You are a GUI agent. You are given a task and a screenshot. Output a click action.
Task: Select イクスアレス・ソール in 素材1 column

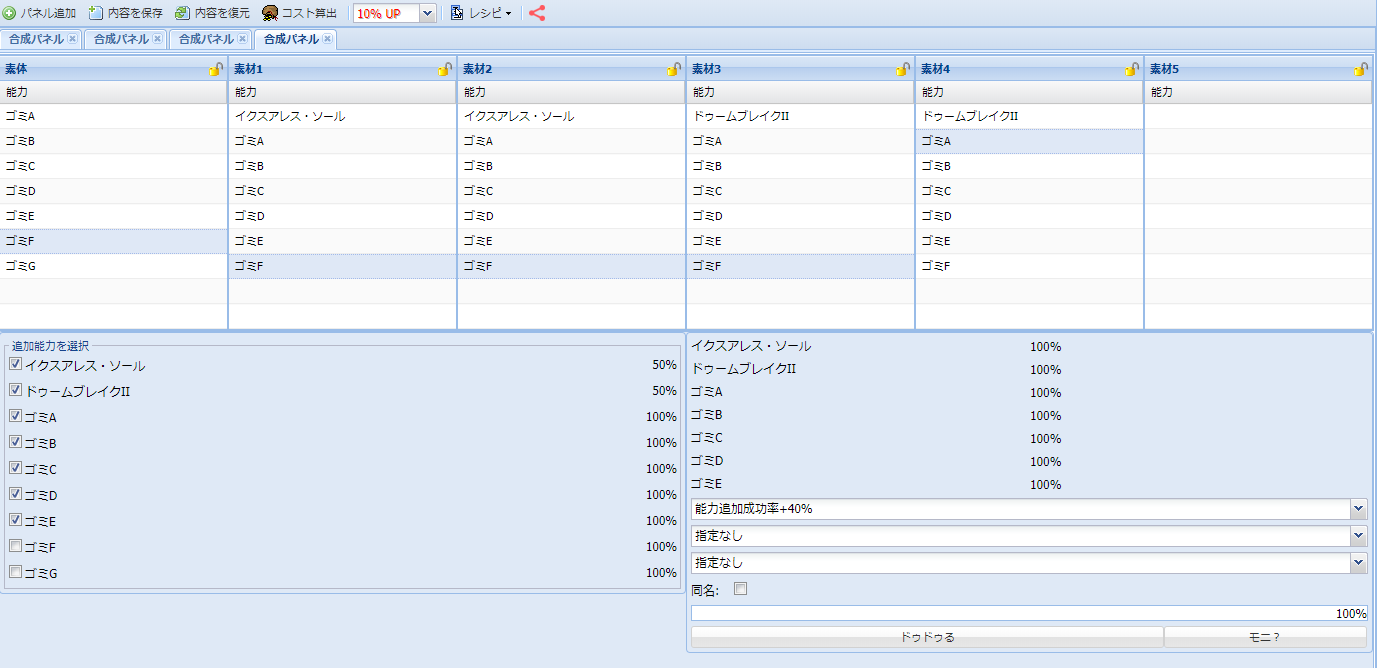coord(343,116)
